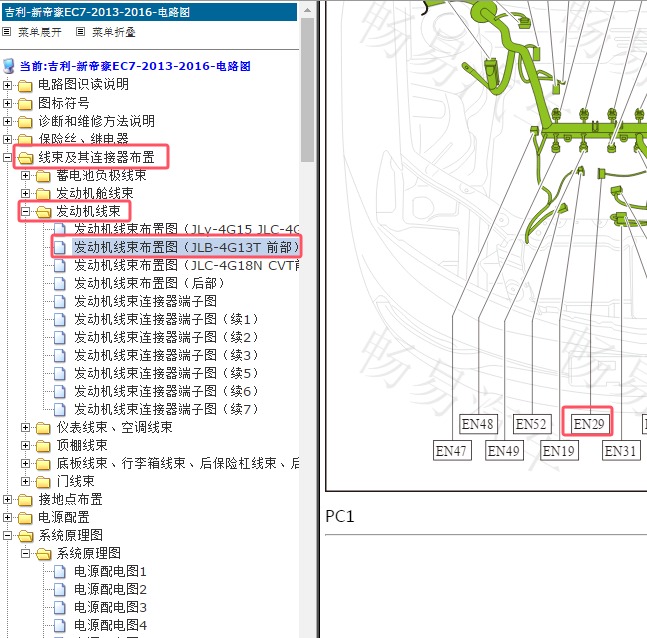Expand the 诊断和维修方法说明 folder
The height and width of the screenshot is (638, 647).
click(x=7, y=121)
